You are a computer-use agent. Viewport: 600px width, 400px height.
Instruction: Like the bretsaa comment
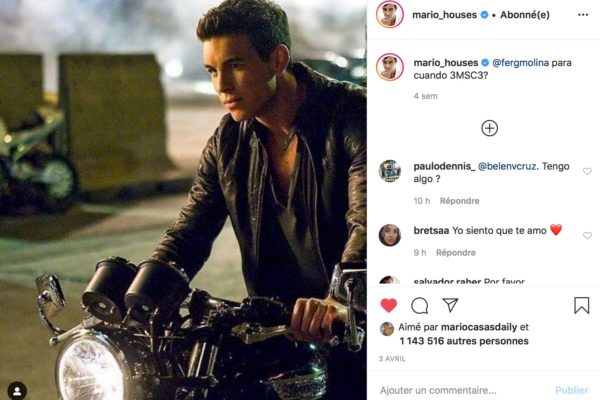click(587, 236)
